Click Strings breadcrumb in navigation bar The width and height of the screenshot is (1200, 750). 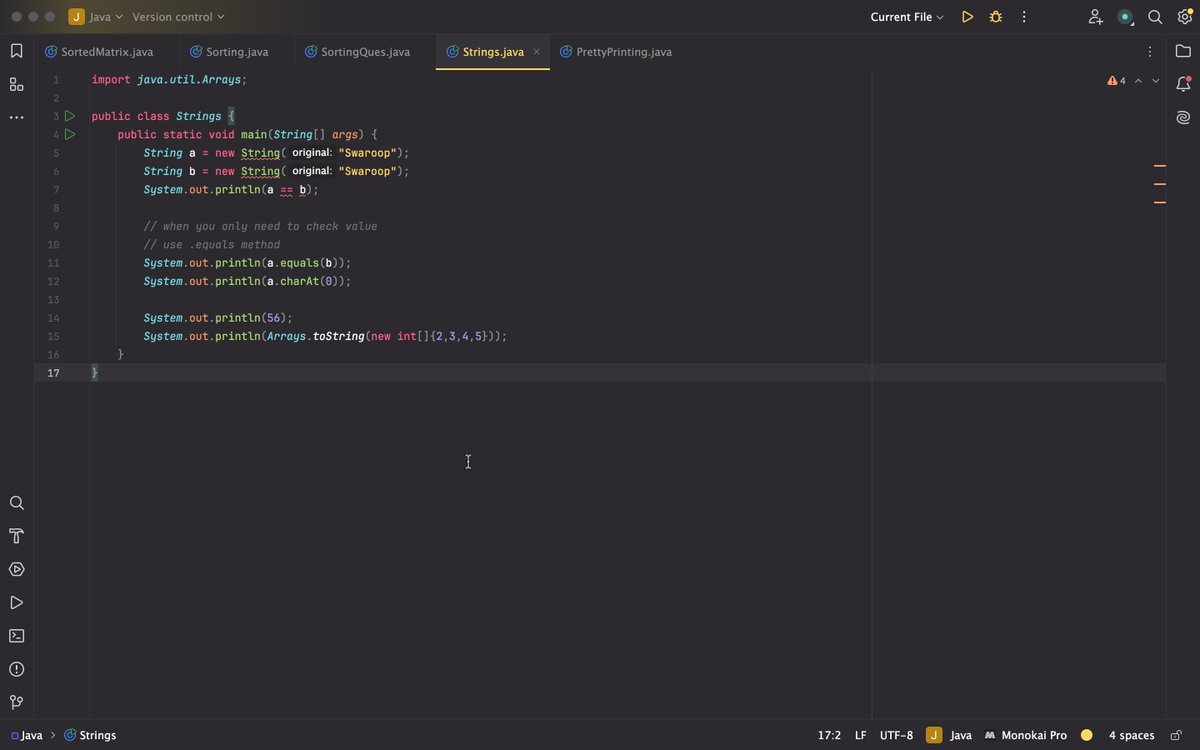pos(90,735)
